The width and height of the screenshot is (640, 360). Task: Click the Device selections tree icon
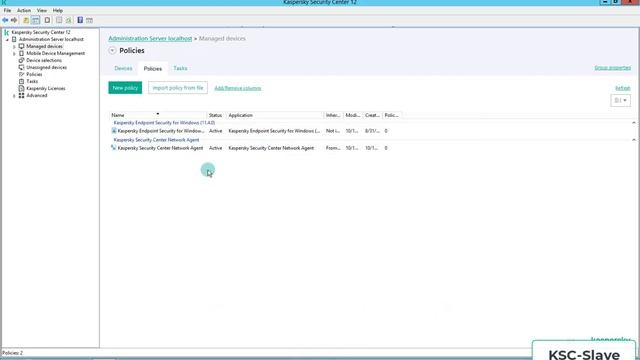pos(22,60)
